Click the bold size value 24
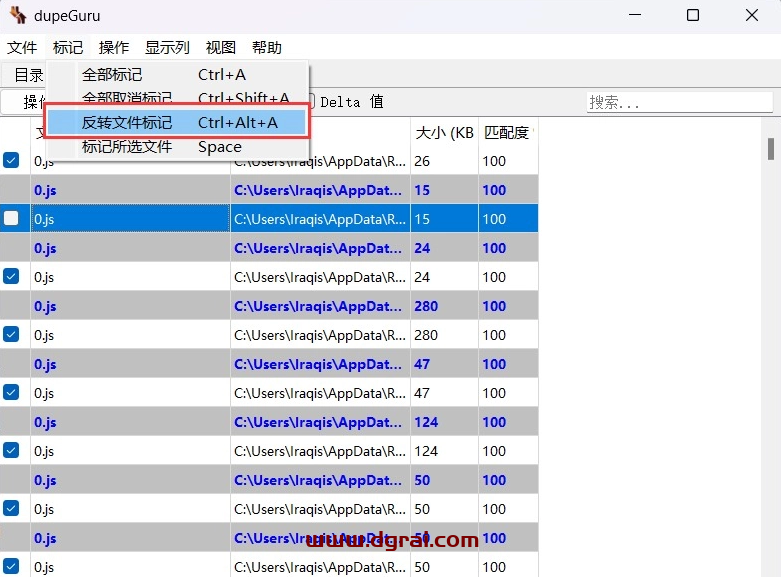The width and height of the screenshot is (781, 577). coord(422,248)
